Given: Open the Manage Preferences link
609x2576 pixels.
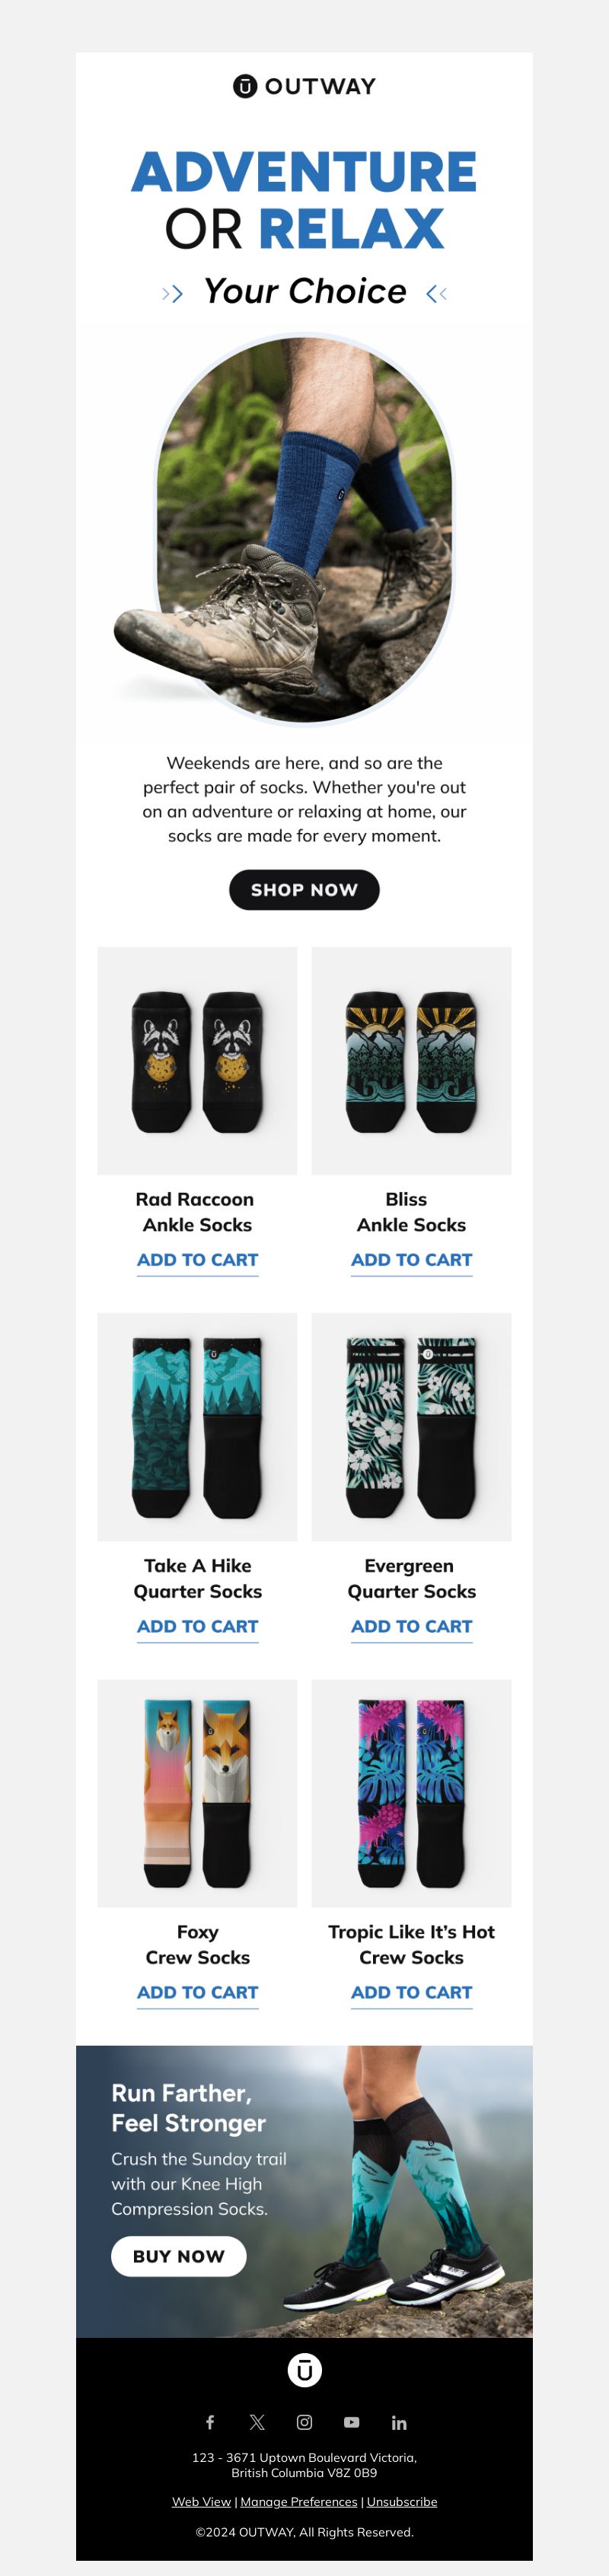Looking at the screenshot, I should click(x=298, y=2501).
